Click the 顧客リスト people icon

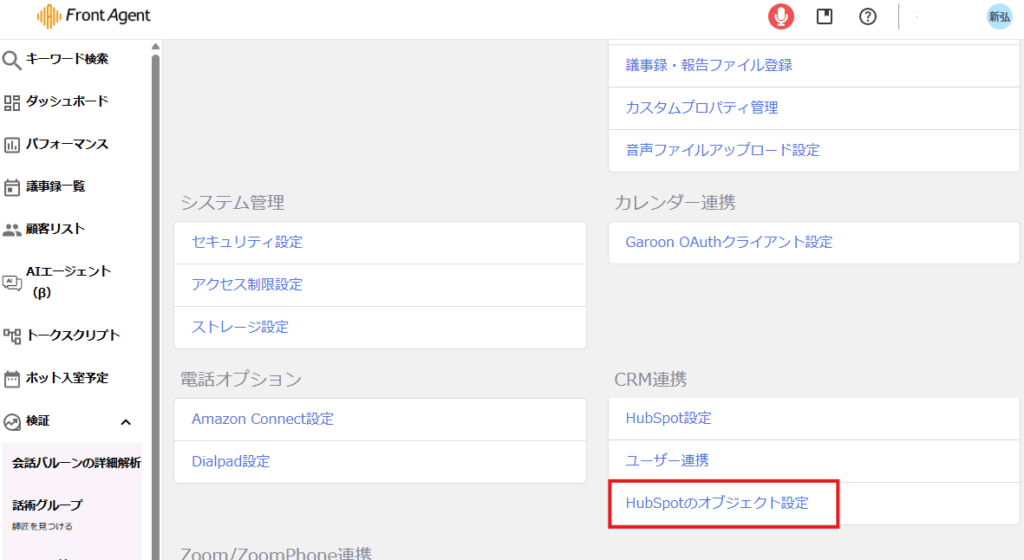(12, 229)
